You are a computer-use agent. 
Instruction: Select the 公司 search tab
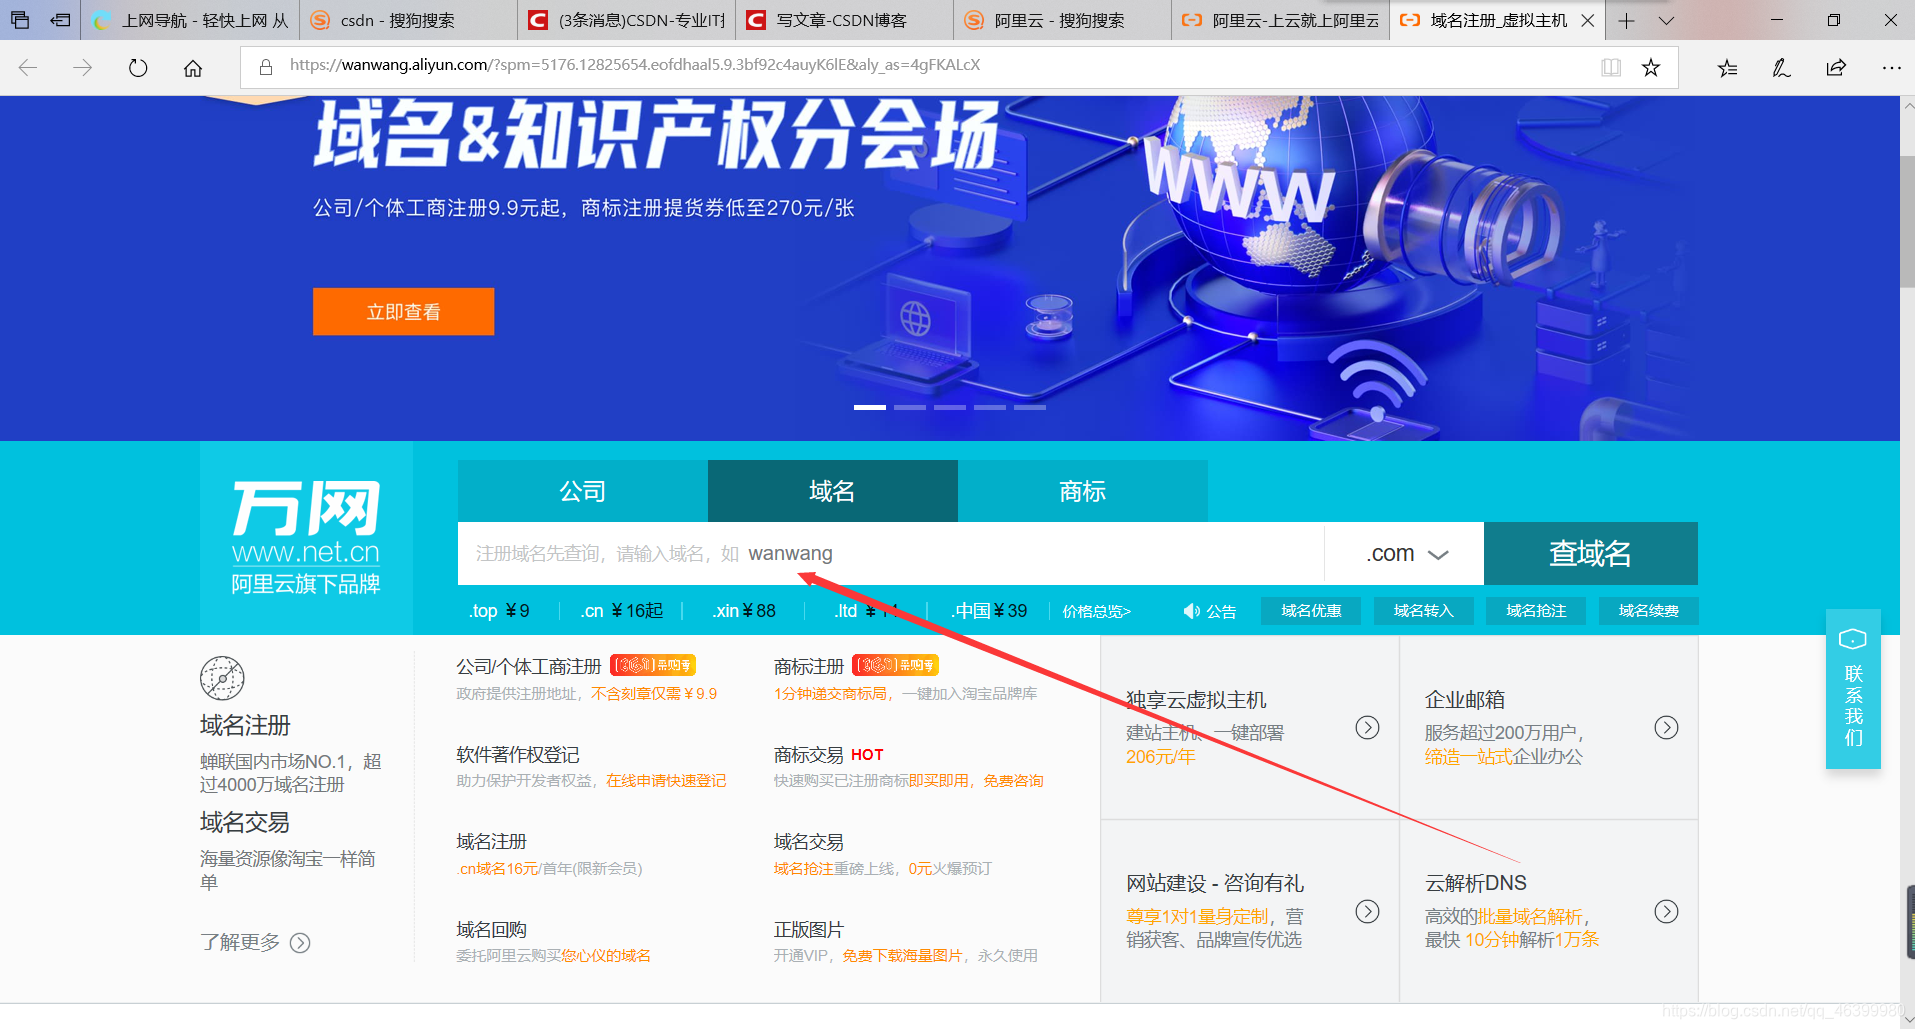(583, 491)
